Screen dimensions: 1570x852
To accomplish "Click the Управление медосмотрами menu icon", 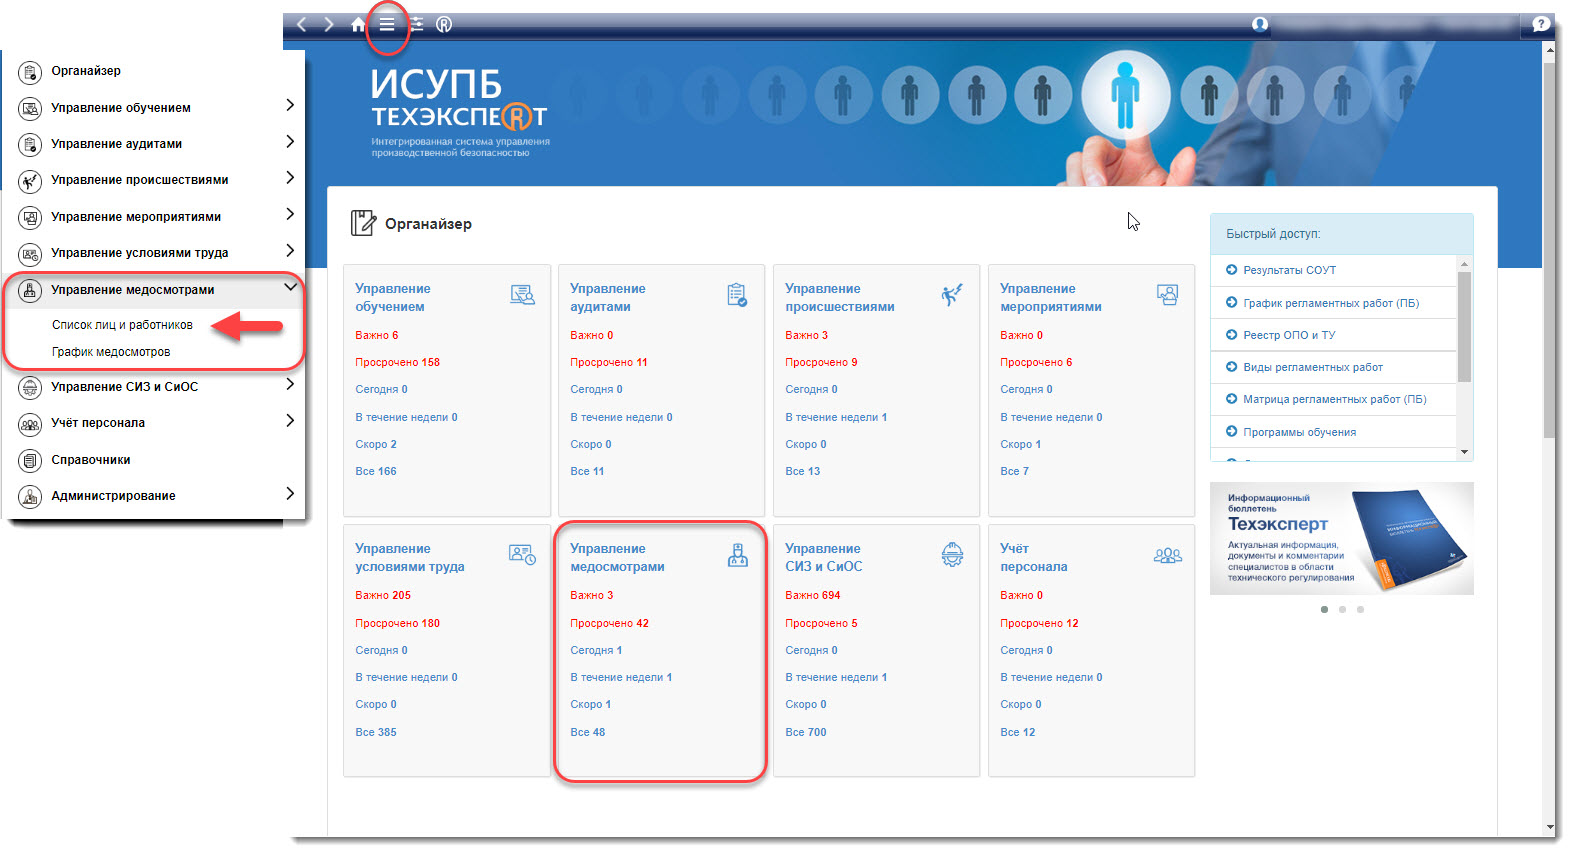I will pos(30,290).
